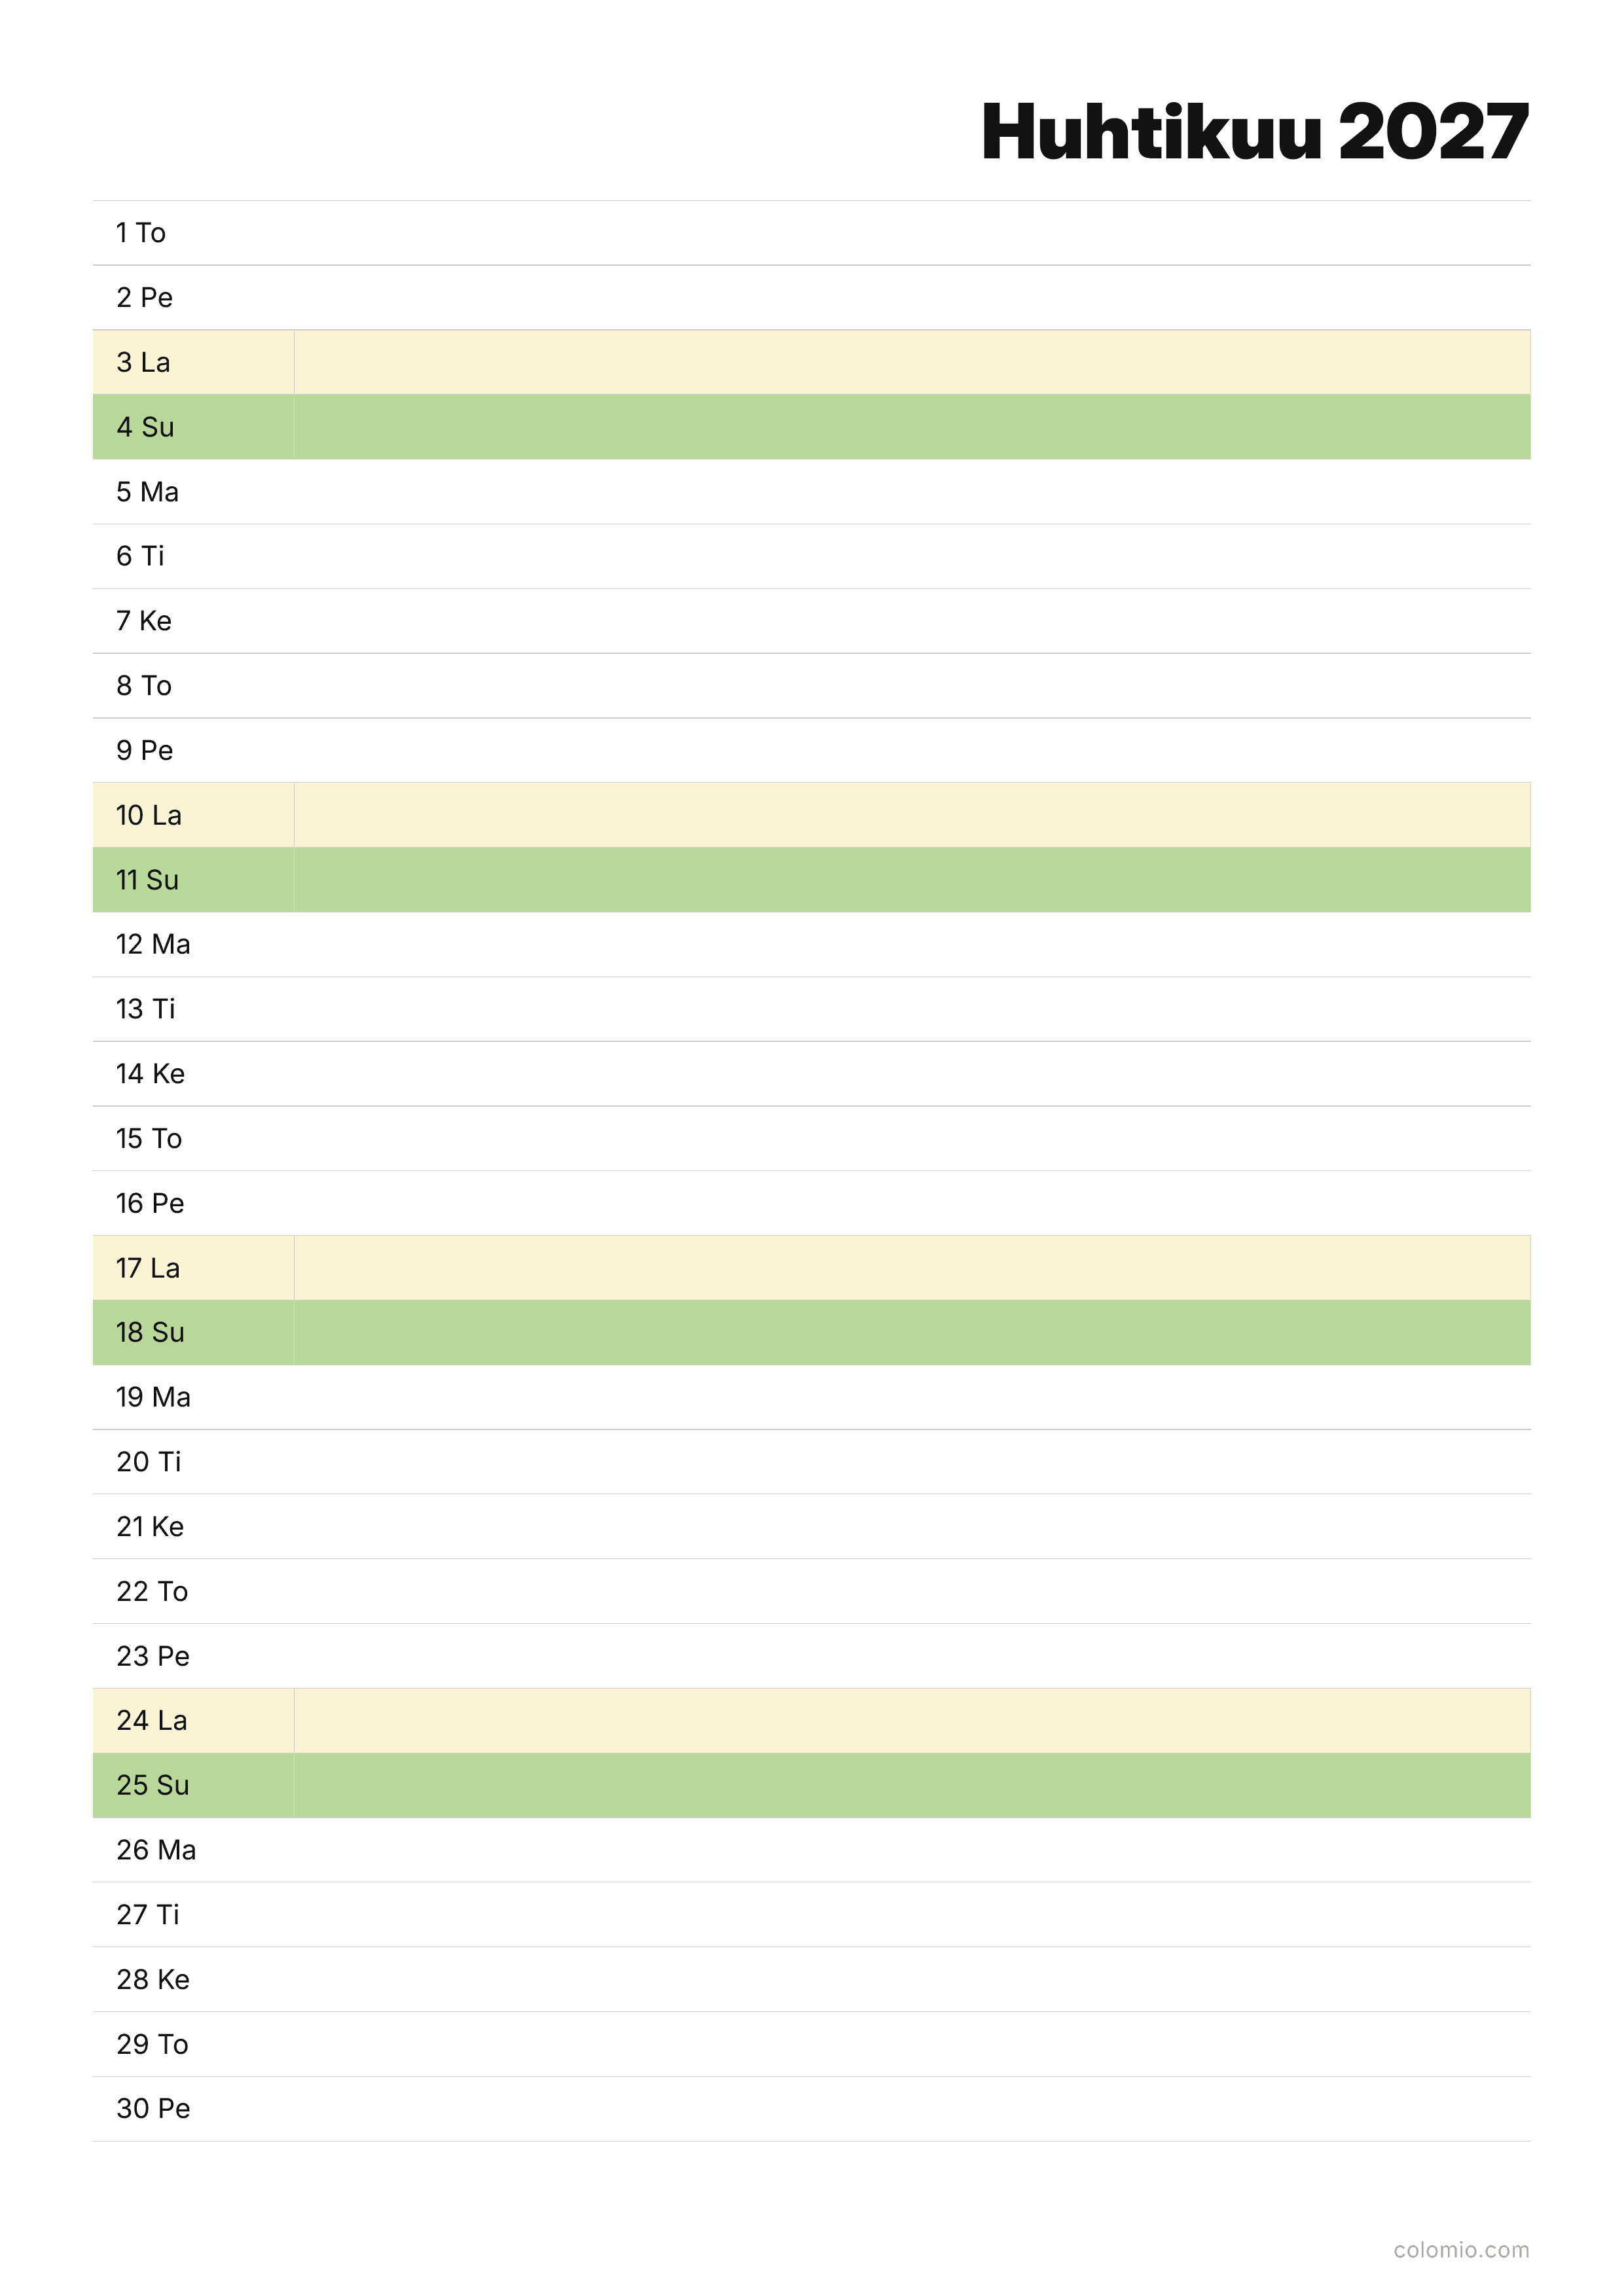Click the Huhtikuu 2027 title
Image resolution: width=1624 pixels, height=2296 pixels.
click(x=1254, y=132)
